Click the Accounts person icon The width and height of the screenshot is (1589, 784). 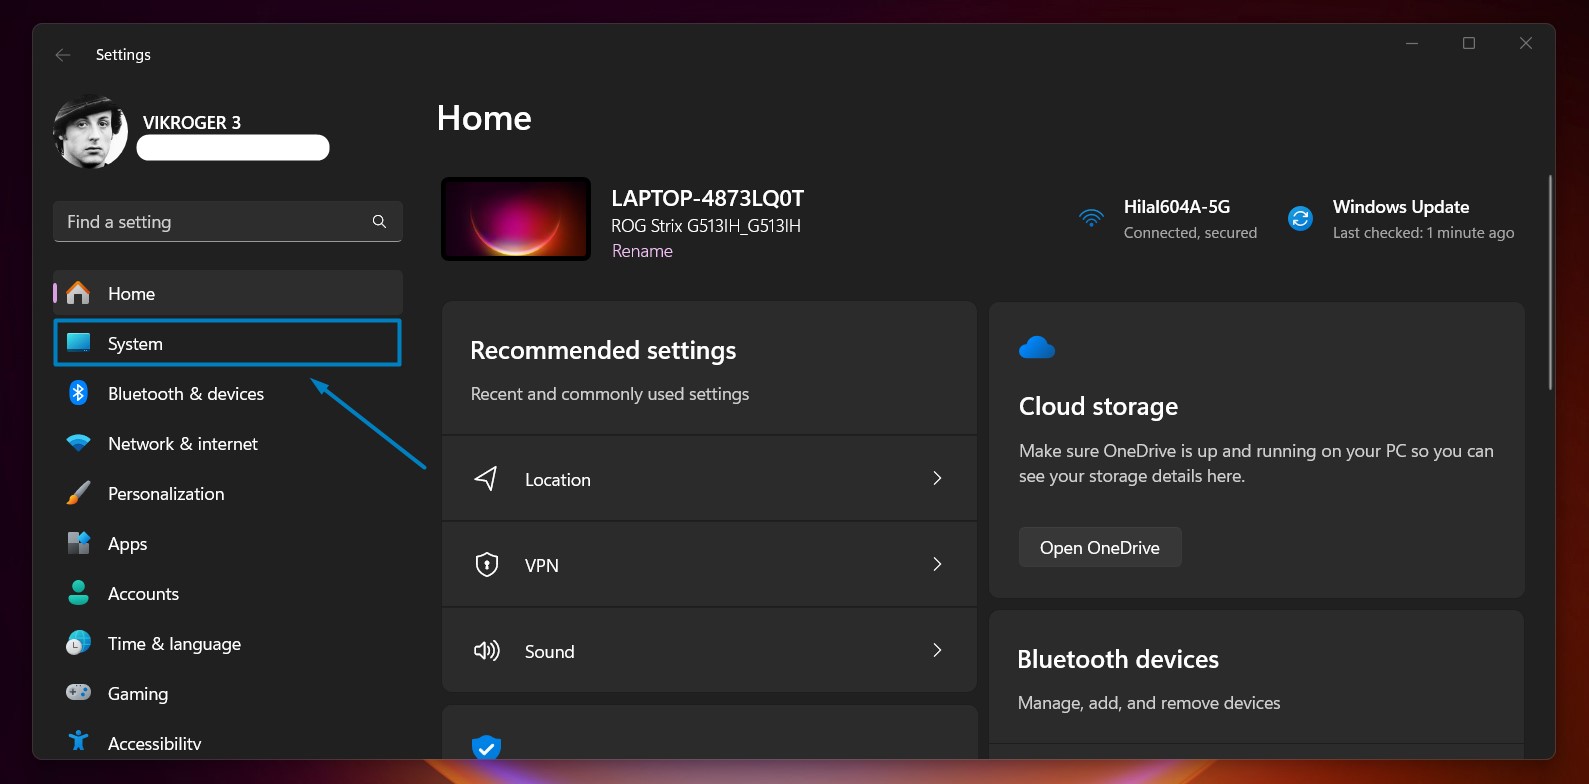pyautogui.click(x=78, y=593)
